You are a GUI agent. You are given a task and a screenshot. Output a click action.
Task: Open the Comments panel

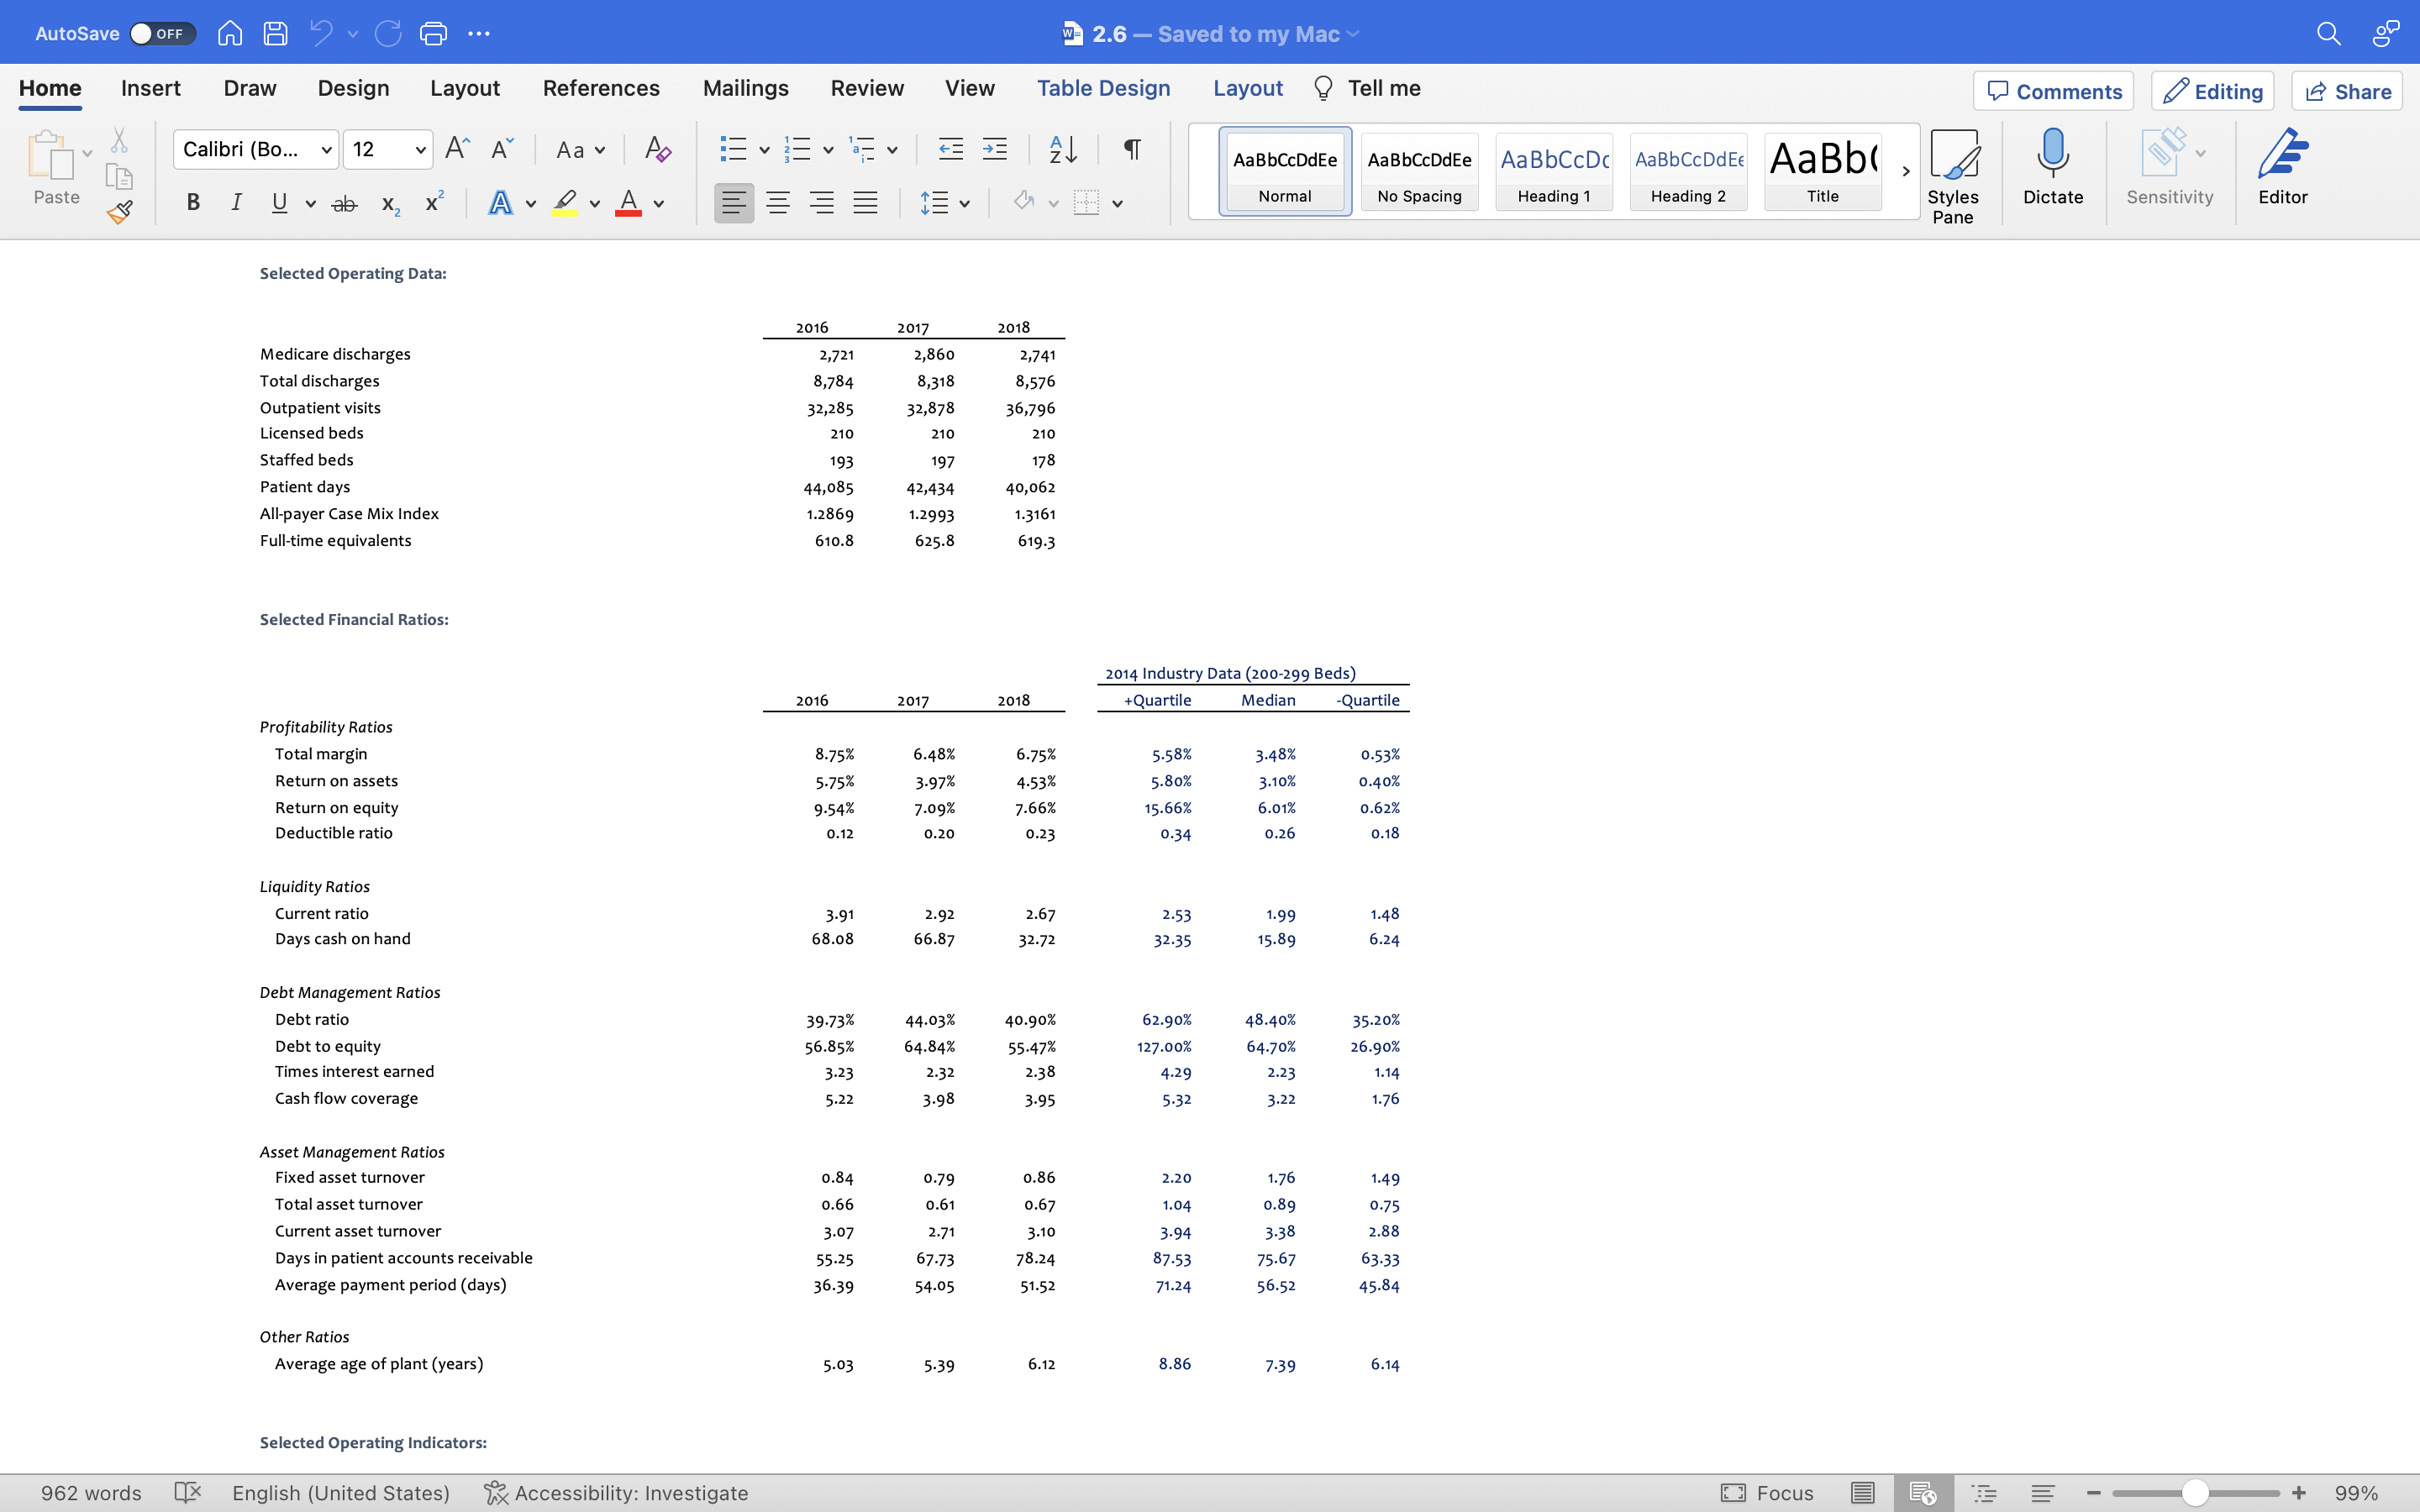2052,91
